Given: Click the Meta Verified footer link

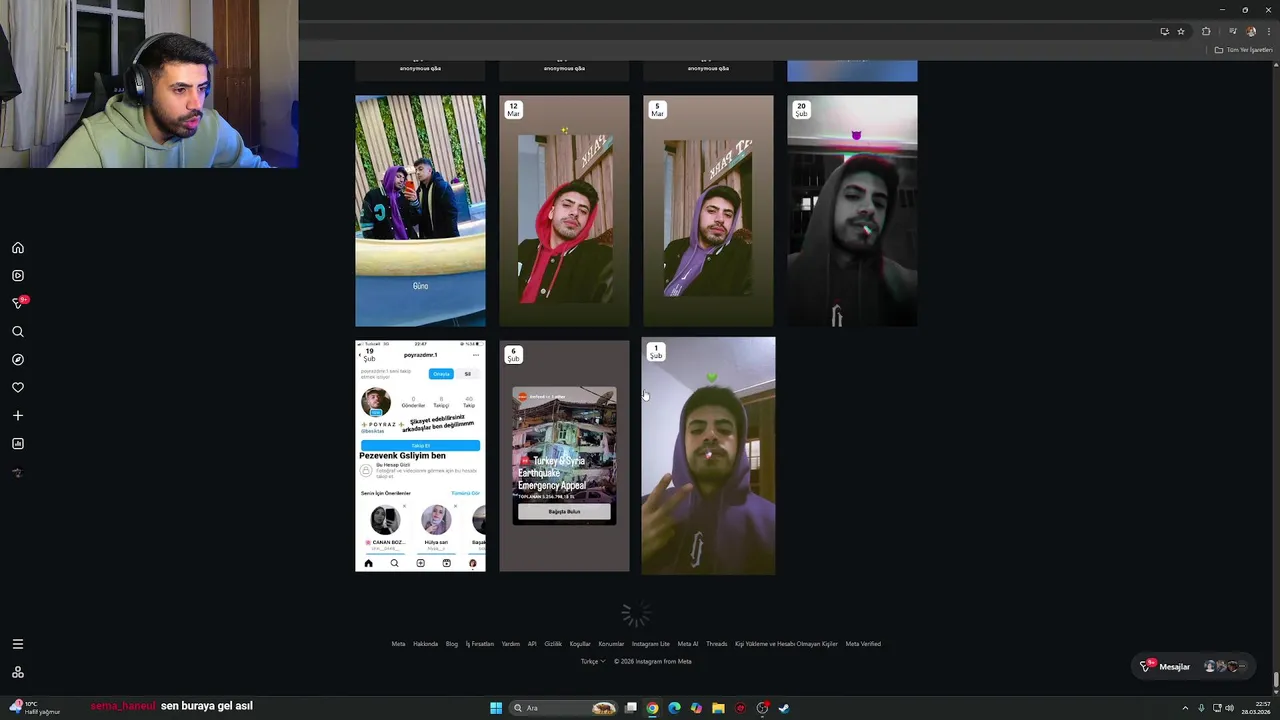Looking at the screenshot, I should (x=863, y=644).
